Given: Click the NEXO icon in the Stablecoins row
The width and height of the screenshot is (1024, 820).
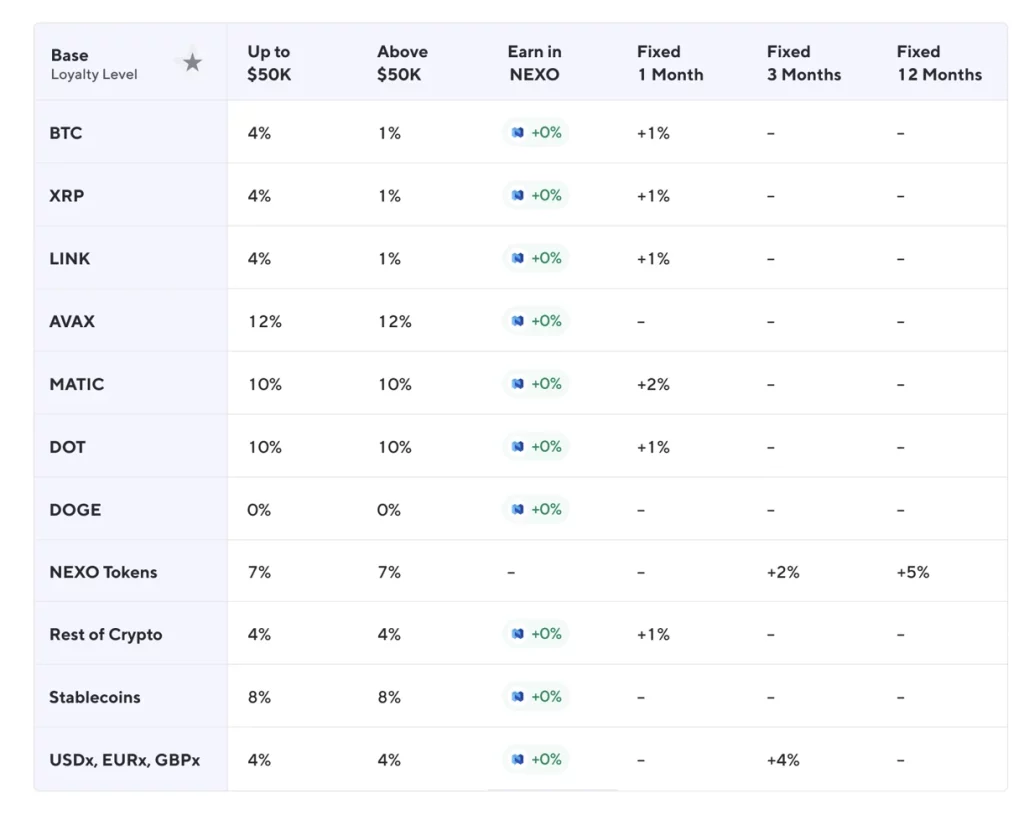Looking at the screenshot, I should pos(518,697).
